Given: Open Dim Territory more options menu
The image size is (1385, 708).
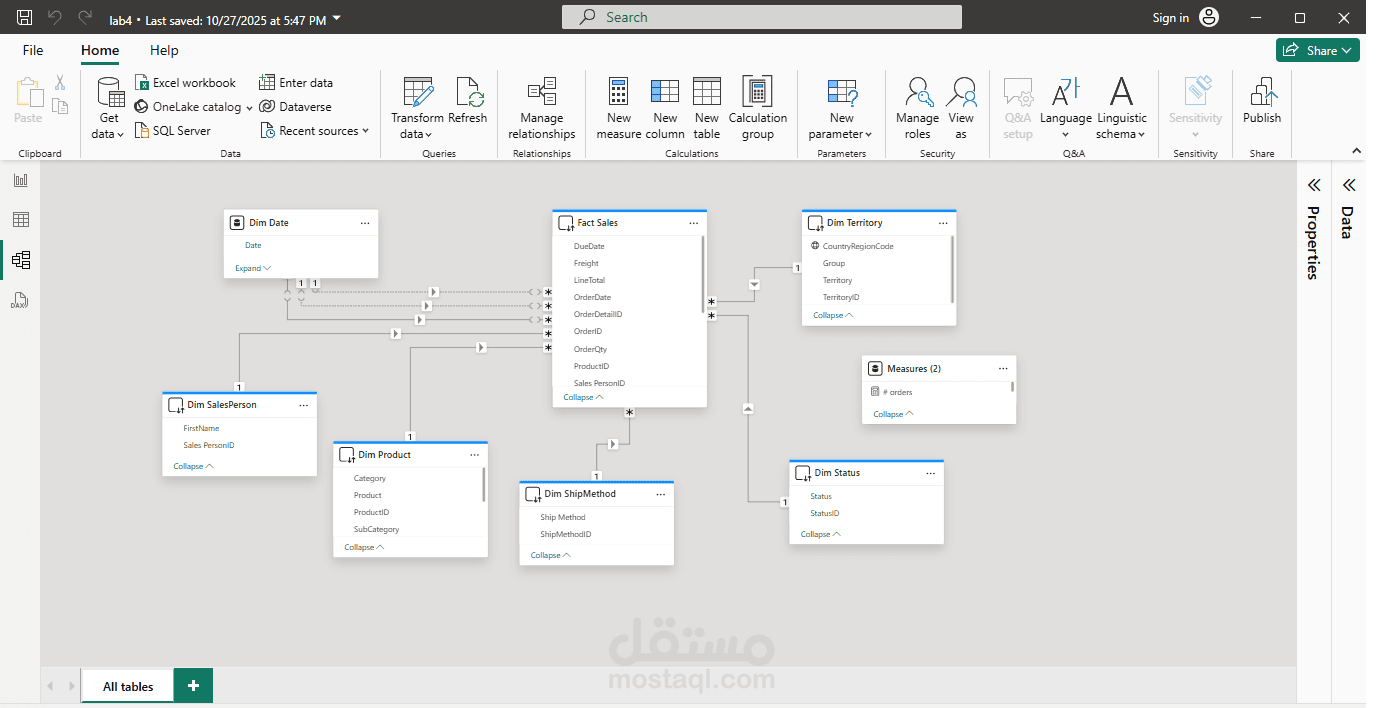Looking at the screenshot, I should 942,223.
